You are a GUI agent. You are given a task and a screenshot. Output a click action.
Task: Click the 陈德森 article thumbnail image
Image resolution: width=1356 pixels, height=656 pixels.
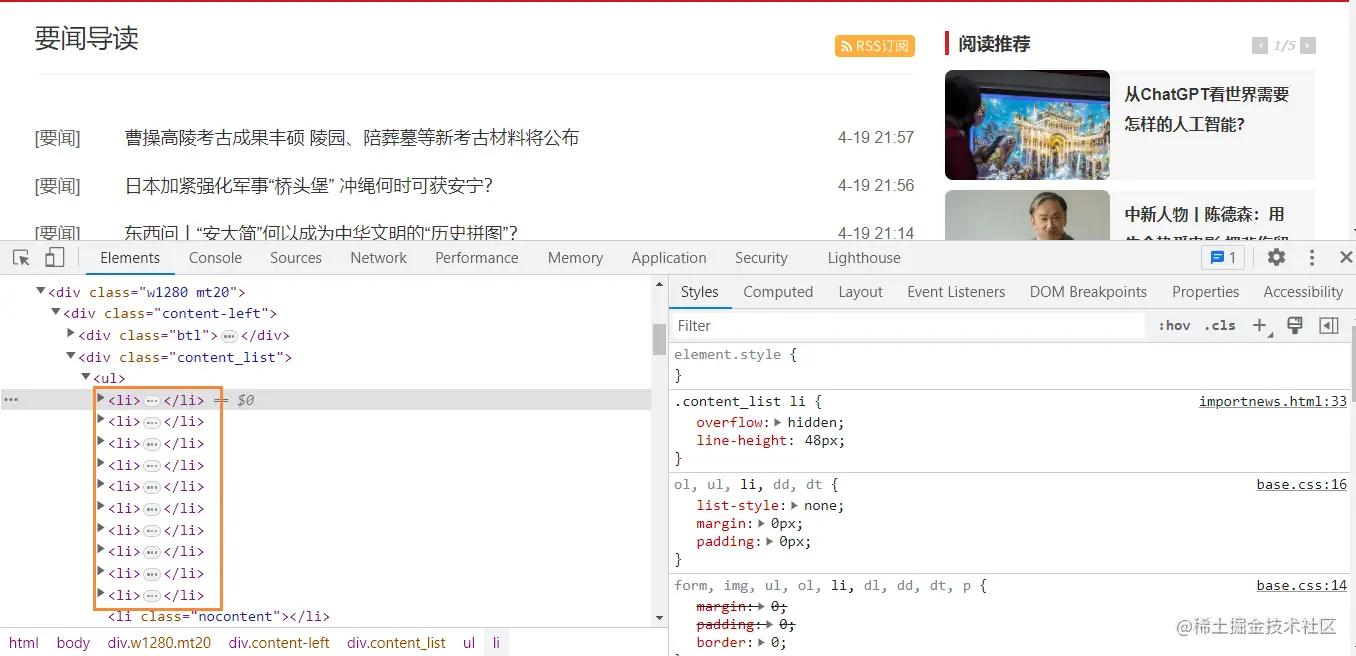click(x=1027, y=215)
